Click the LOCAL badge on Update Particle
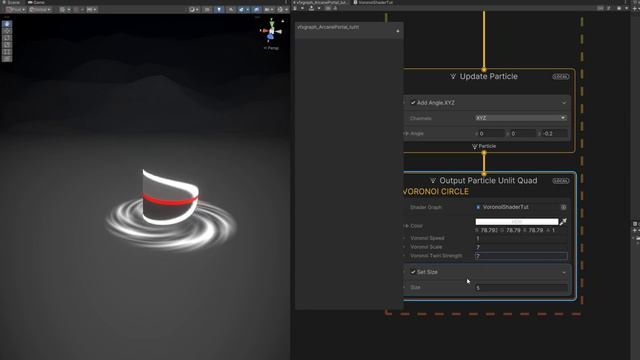Screen dimensions: 640x360 point(560,77)
